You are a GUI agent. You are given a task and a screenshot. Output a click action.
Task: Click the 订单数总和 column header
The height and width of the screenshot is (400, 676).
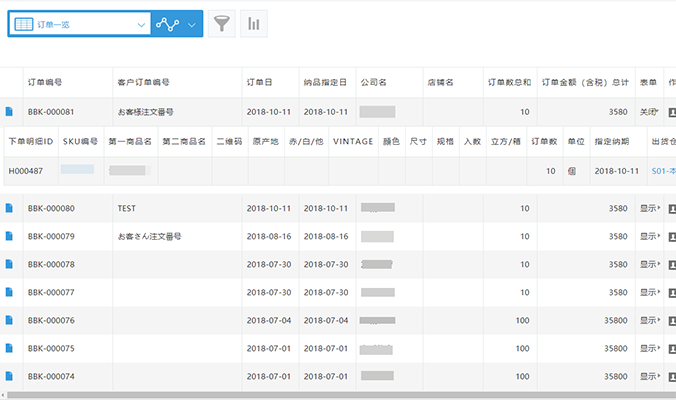(x=510, y=82)
